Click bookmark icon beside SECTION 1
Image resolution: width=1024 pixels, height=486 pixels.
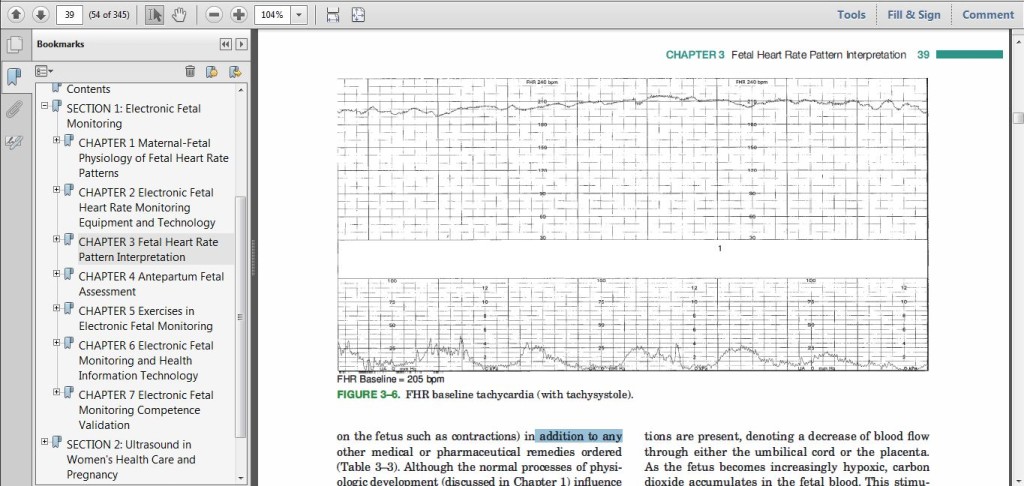tap(56, 106)
